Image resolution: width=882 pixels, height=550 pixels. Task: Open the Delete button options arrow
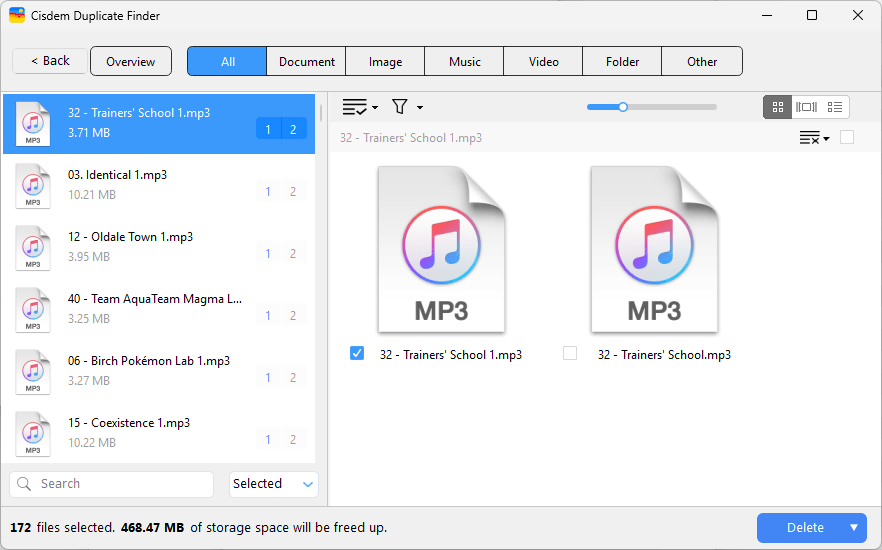pos(854,528)
